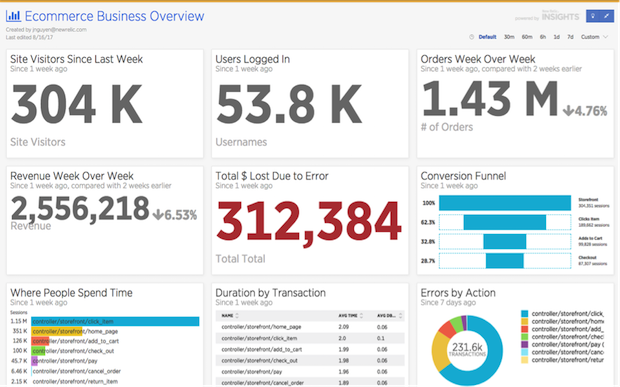Sort table by the AVG DB column arrows
The image size is (620, 387).
coord(400,315)
